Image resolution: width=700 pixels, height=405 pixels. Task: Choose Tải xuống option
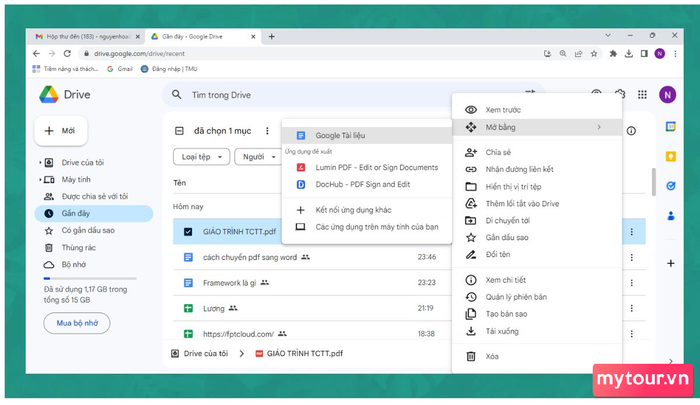click(537, 331)
